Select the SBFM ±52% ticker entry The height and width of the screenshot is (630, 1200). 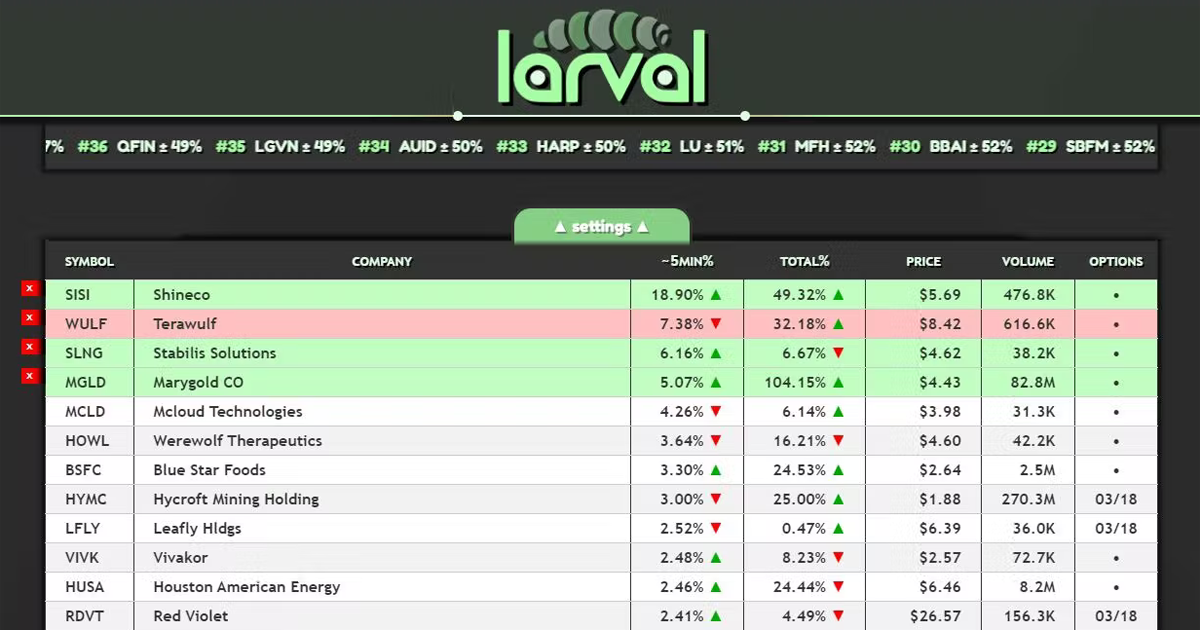point(1110,146)
